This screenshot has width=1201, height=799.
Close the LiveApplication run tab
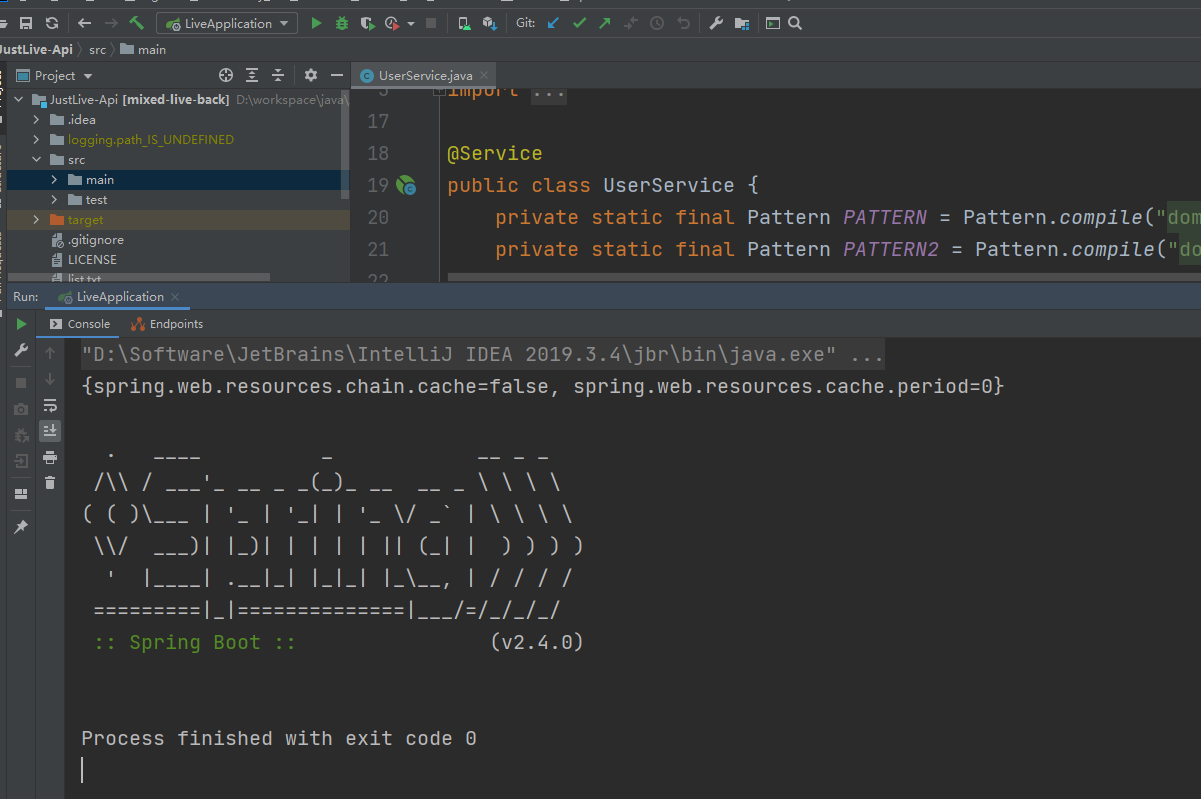click(x=175, y=297)
